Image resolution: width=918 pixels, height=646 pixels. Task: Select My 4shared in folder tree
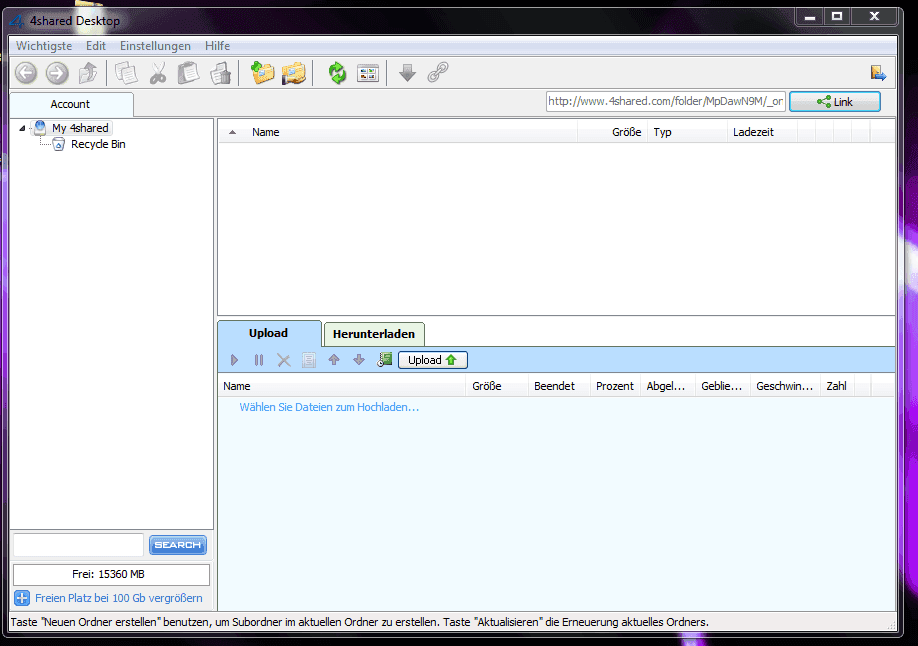[x=80, y=128]
